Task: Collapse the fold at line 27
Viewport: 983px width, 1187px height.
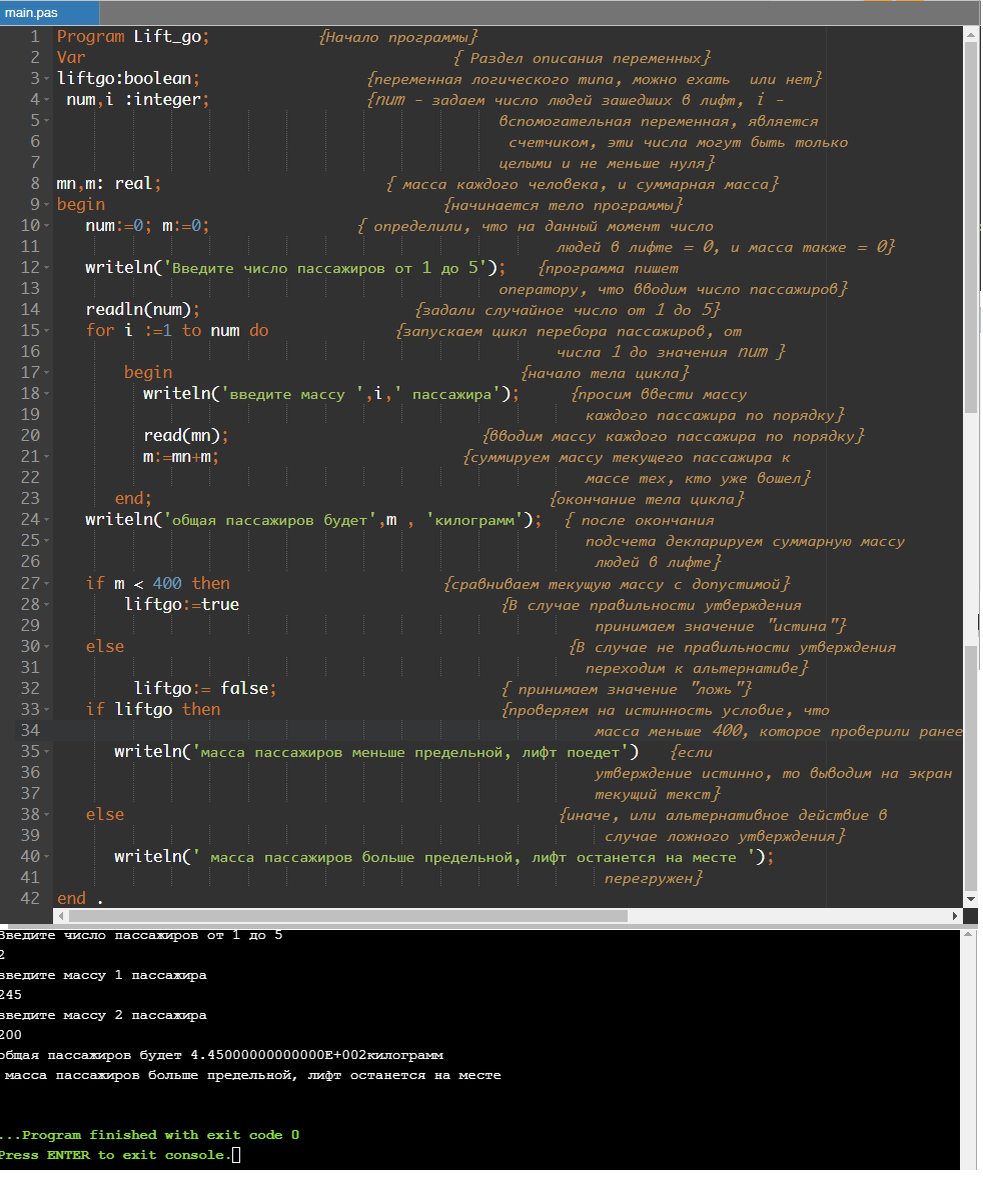Action: pyautogui.click(x=47, y=584)
